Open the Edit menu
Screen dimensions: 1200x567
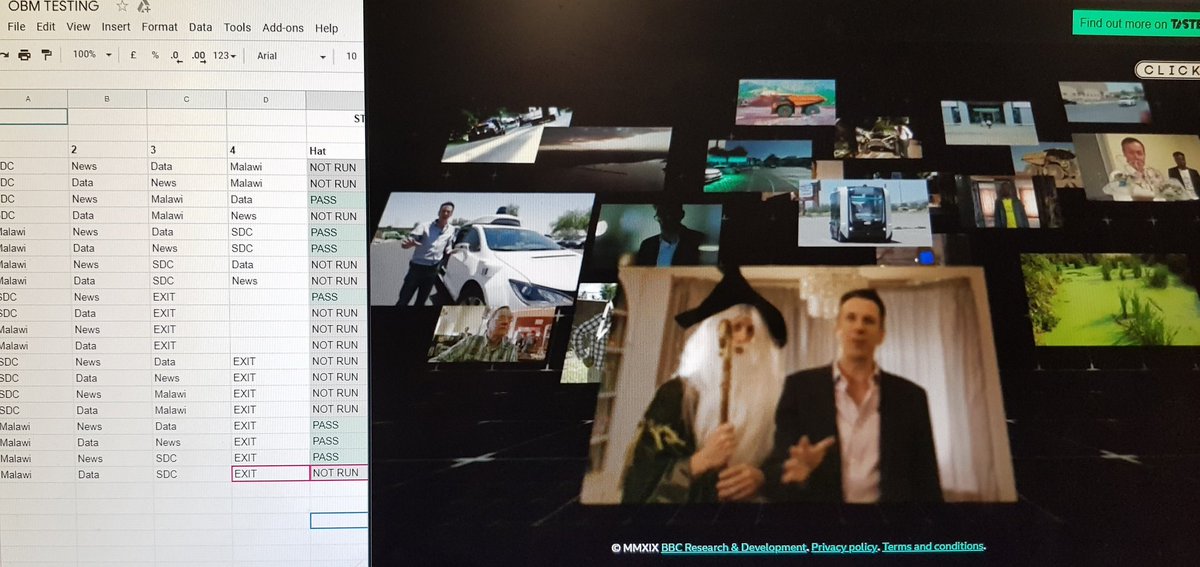[46, 27]
